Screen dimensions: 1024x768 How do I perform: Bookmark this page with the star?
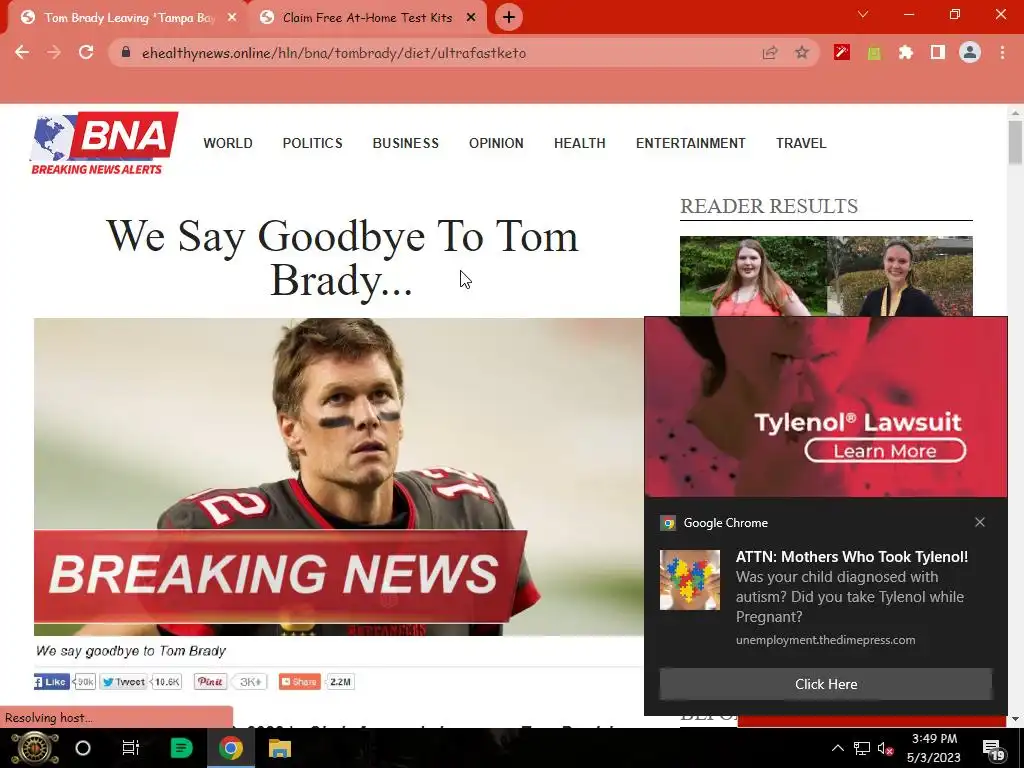[802, 53]
